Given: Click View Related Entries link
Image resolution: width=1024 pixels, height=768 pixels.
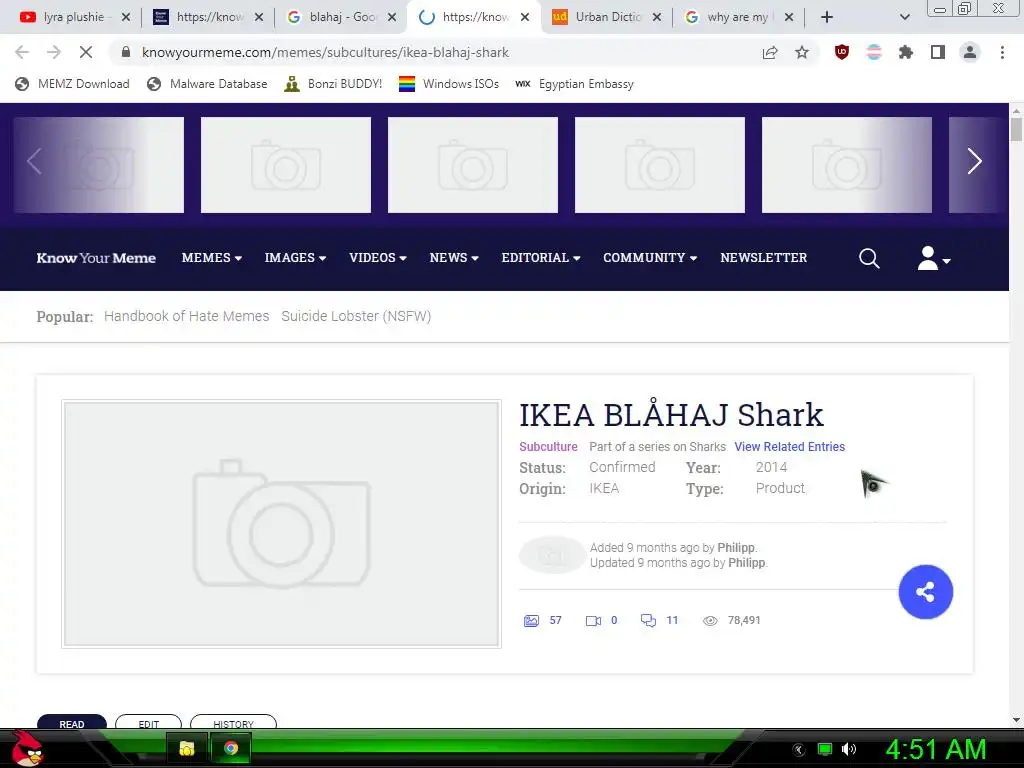Looking at the screenshot, I should point(790,447).
